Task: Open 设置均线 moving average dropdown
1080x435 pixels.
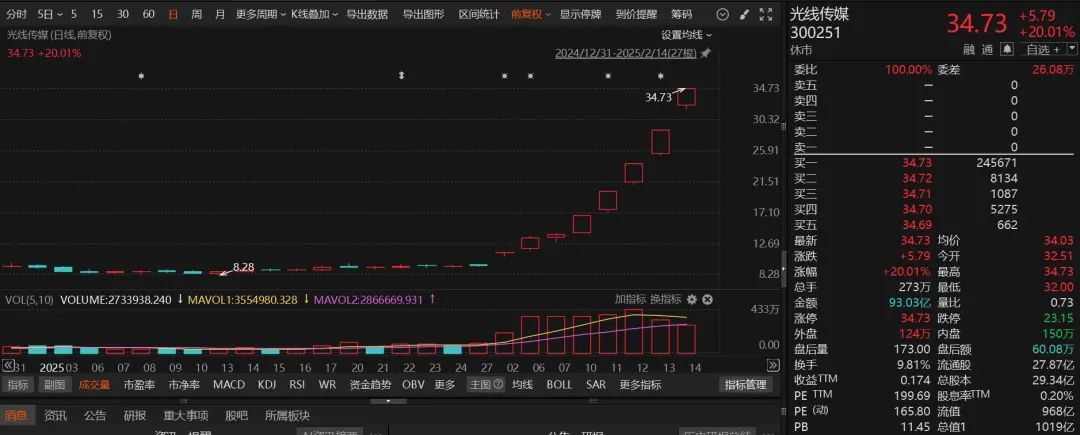Action: [687, 34]
